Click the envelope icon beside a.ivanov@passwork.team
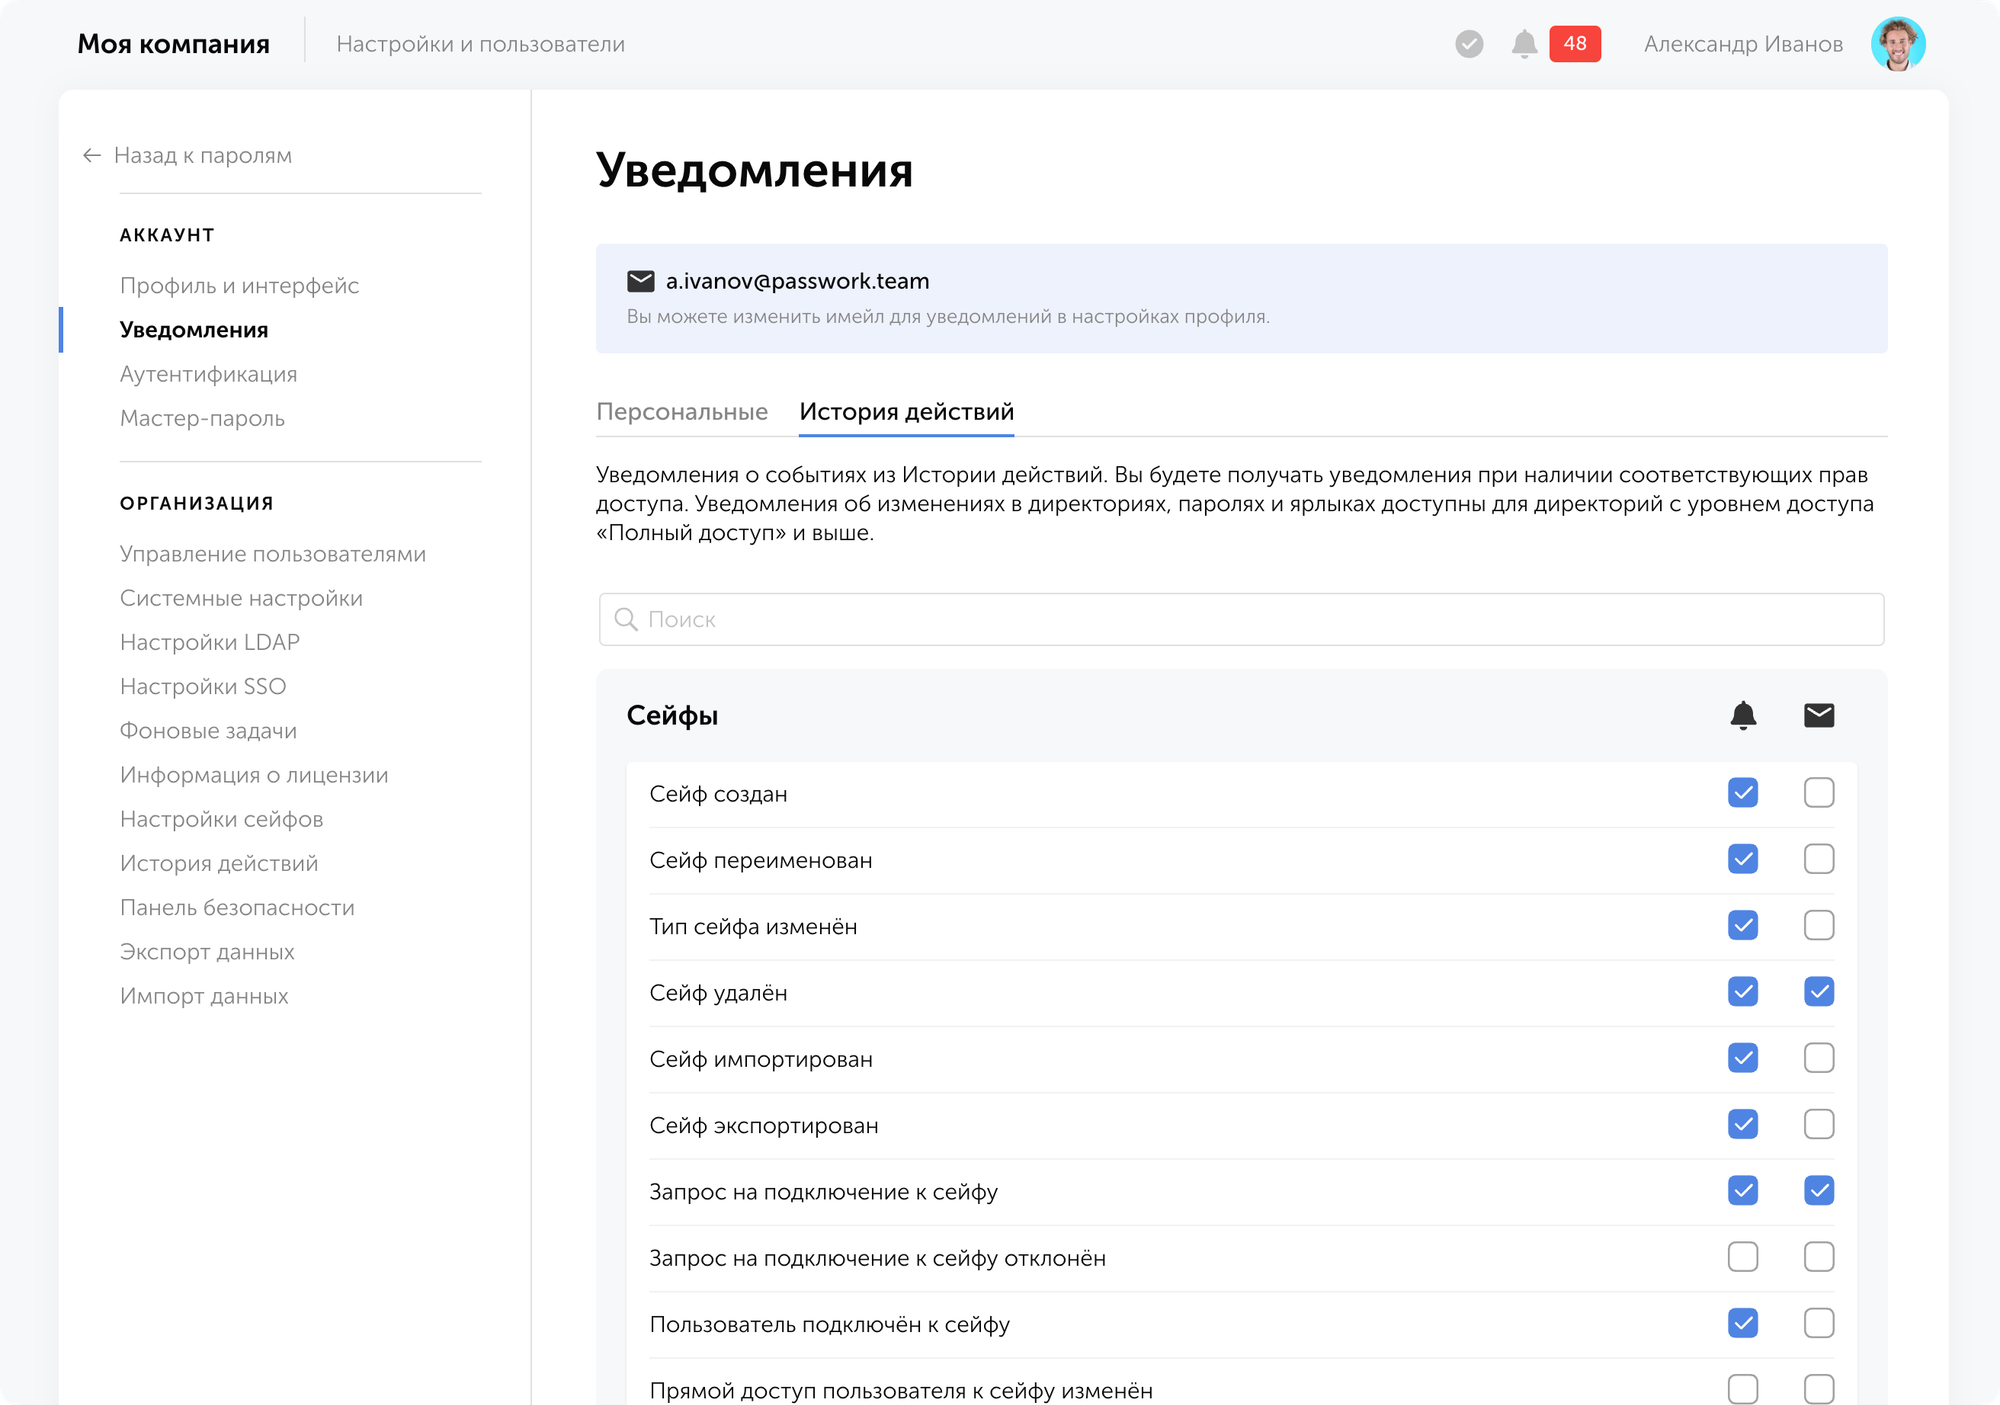 [640, 281]
